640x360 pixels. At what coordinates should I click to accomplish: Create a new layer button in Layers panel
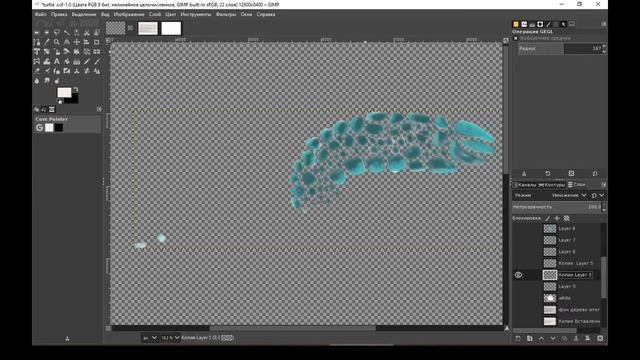click(518, 338)
